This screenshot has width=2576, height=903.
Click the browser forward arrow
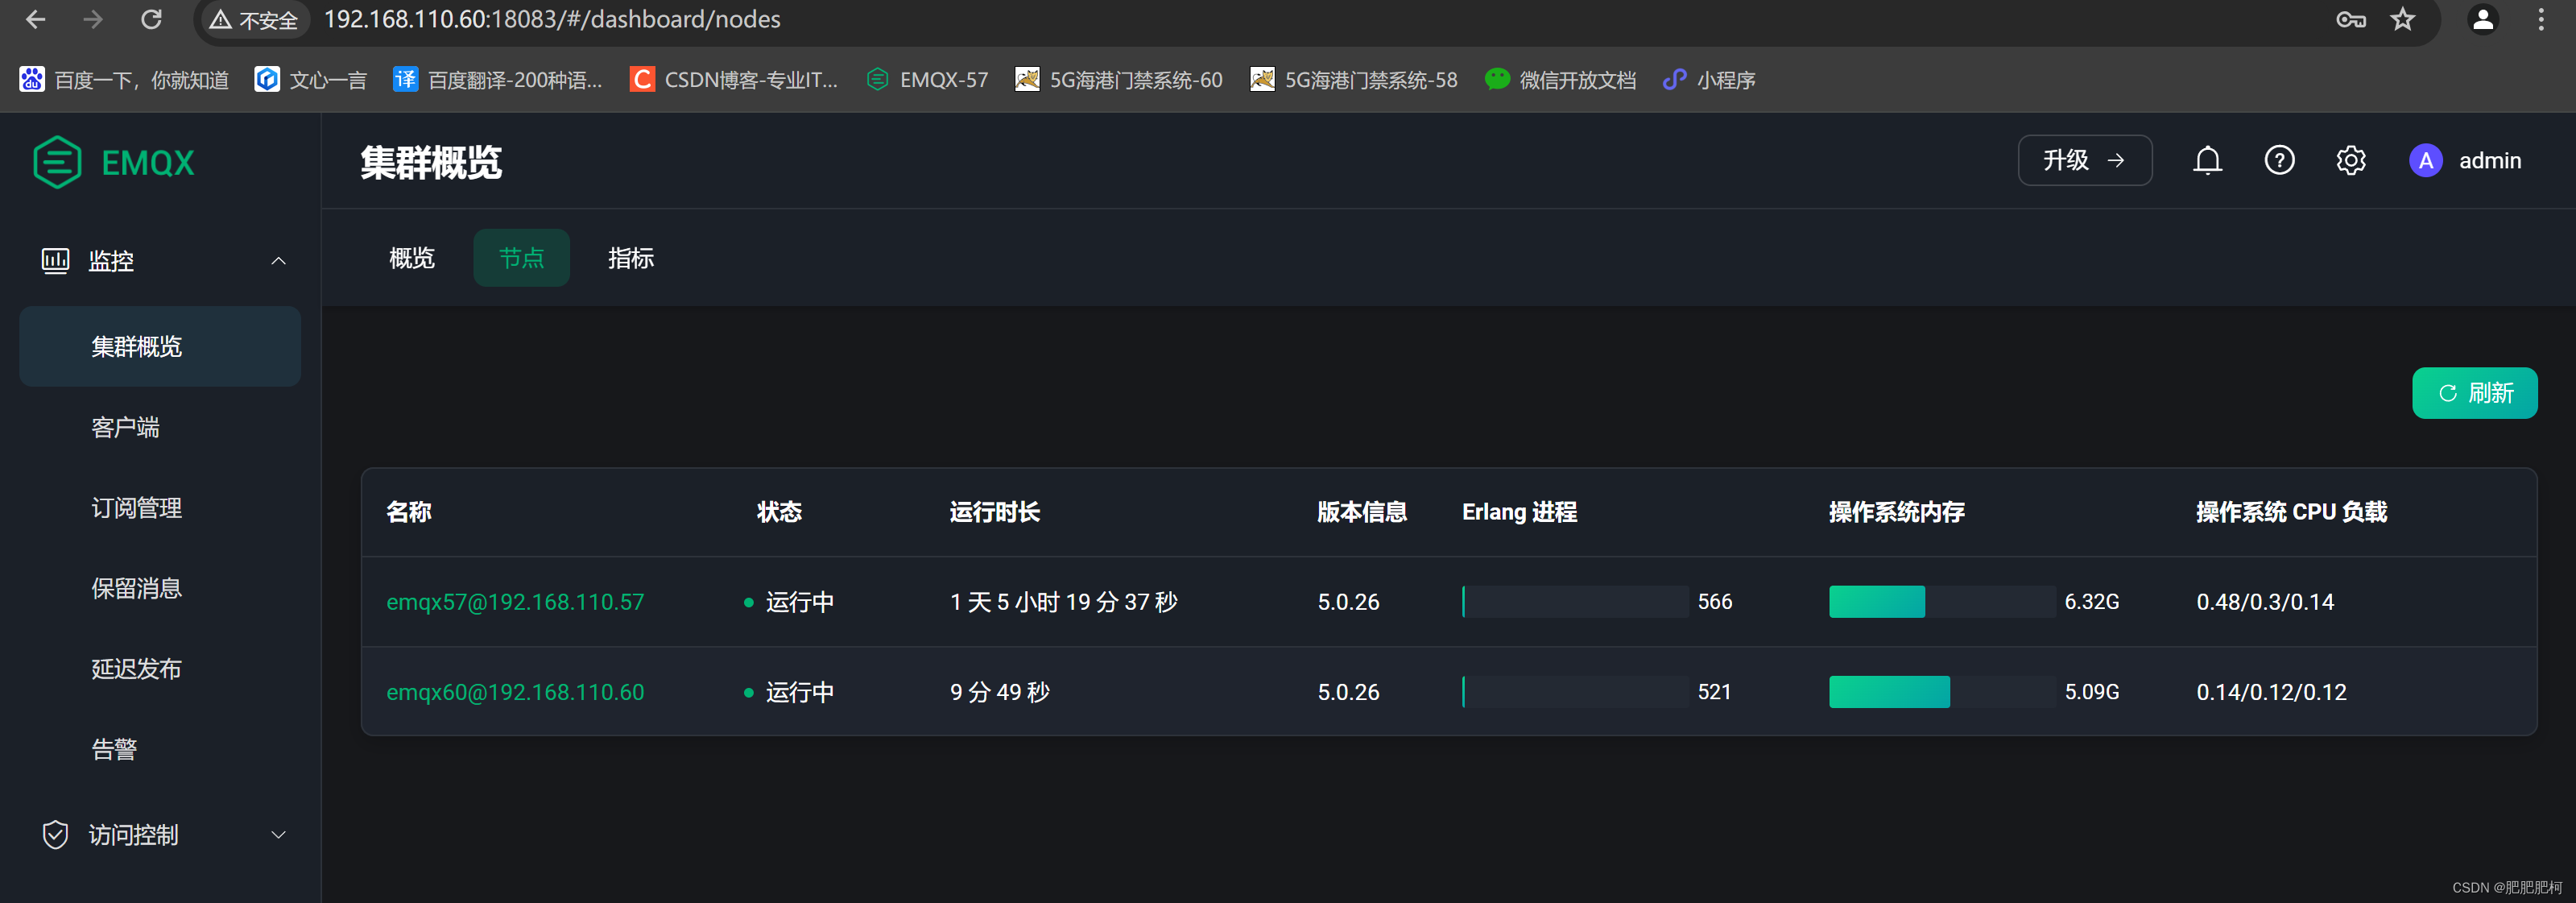[x=93, y=19]
